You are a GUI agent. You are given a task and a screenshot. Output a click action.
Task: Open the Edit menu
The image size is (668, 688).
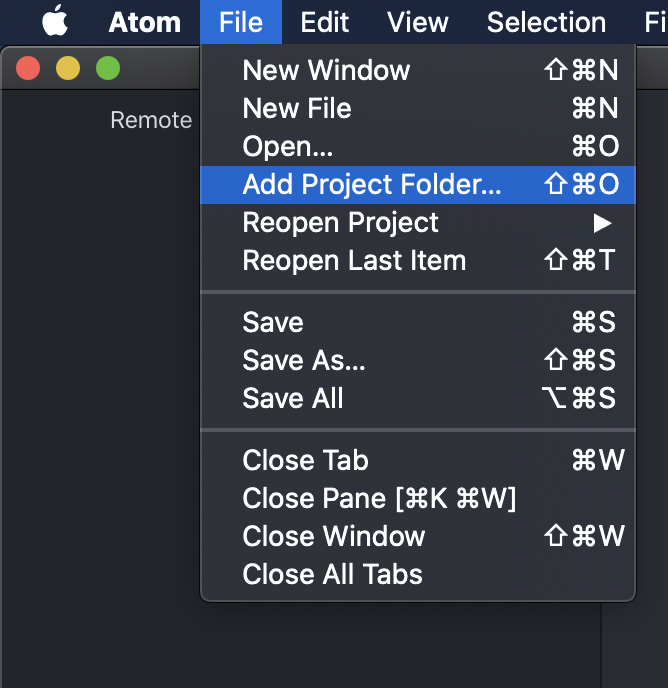(325, 22)
